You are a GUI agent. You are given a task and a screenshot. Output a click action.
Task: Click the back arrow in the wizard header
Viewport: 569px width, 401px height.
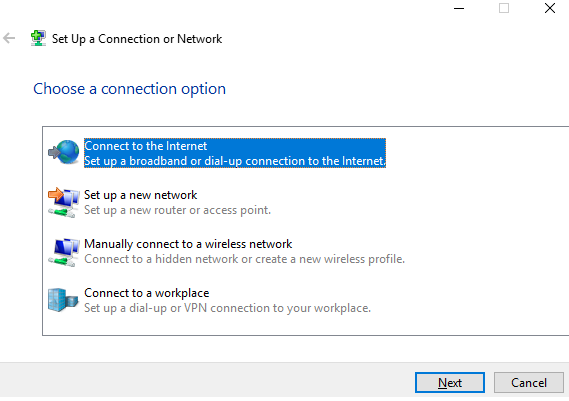pyautogui.click(x=9, y=38)
